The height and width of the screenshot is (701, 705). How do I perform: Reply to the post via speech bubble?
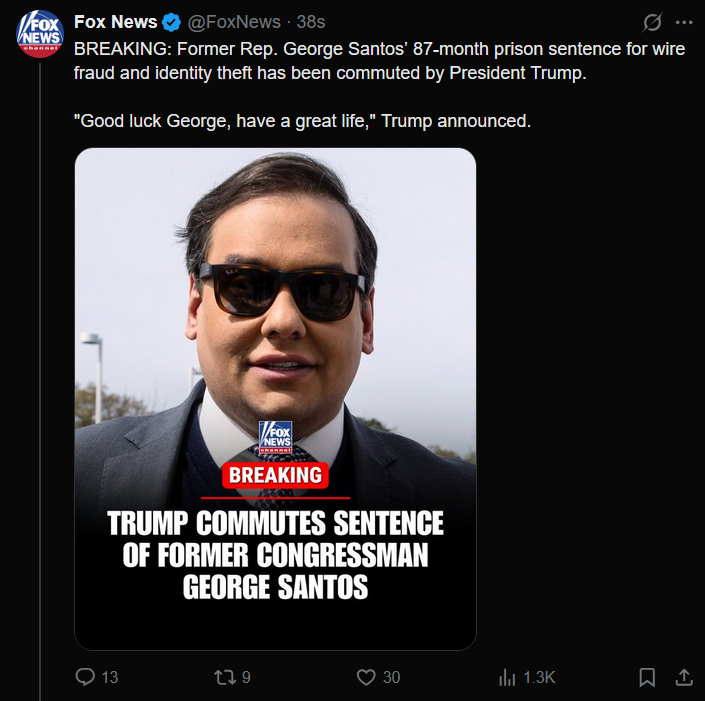point(85,677)
